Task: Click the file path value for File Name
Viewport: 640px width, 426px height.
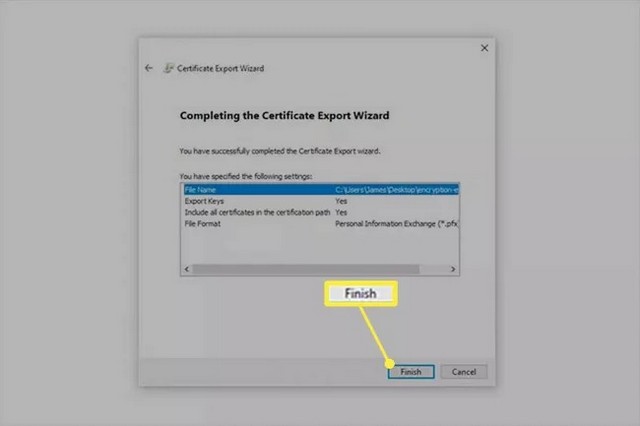Action: 397,189
